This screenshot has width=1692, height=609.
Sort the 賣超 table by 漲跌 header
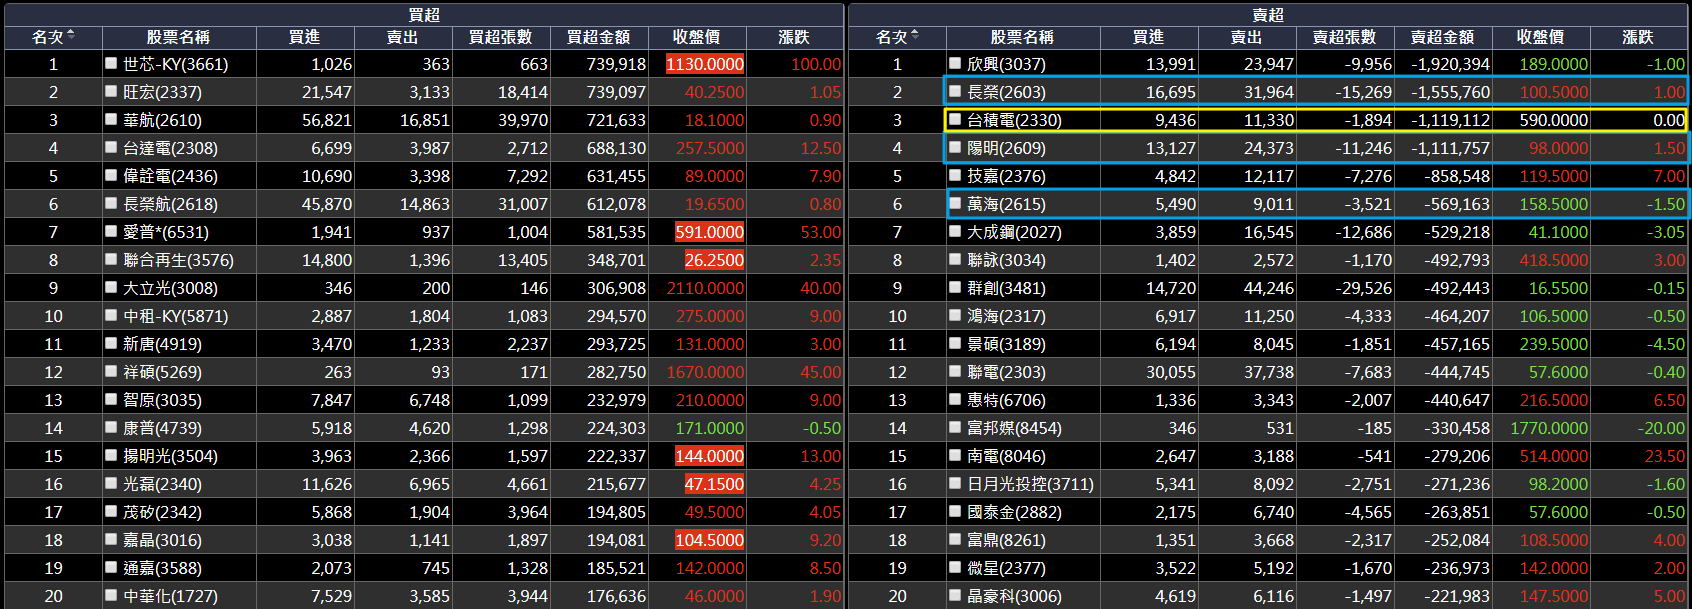[x=1638, y=37]
